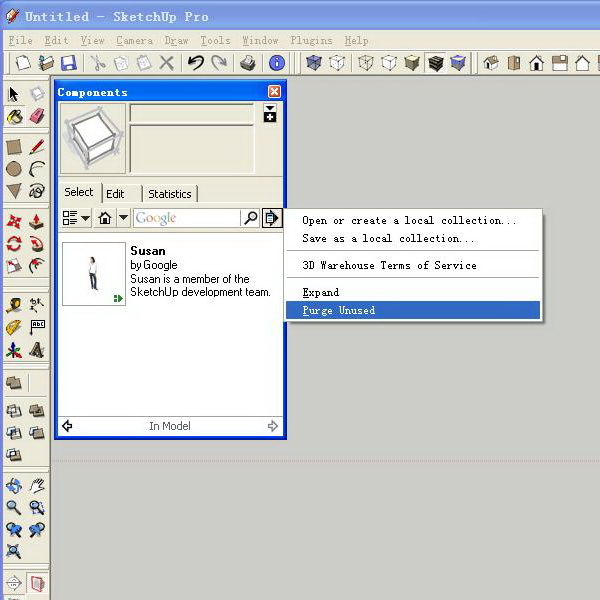Select the Circle tool
Screen dimensions: 600x600
point(14,169)
